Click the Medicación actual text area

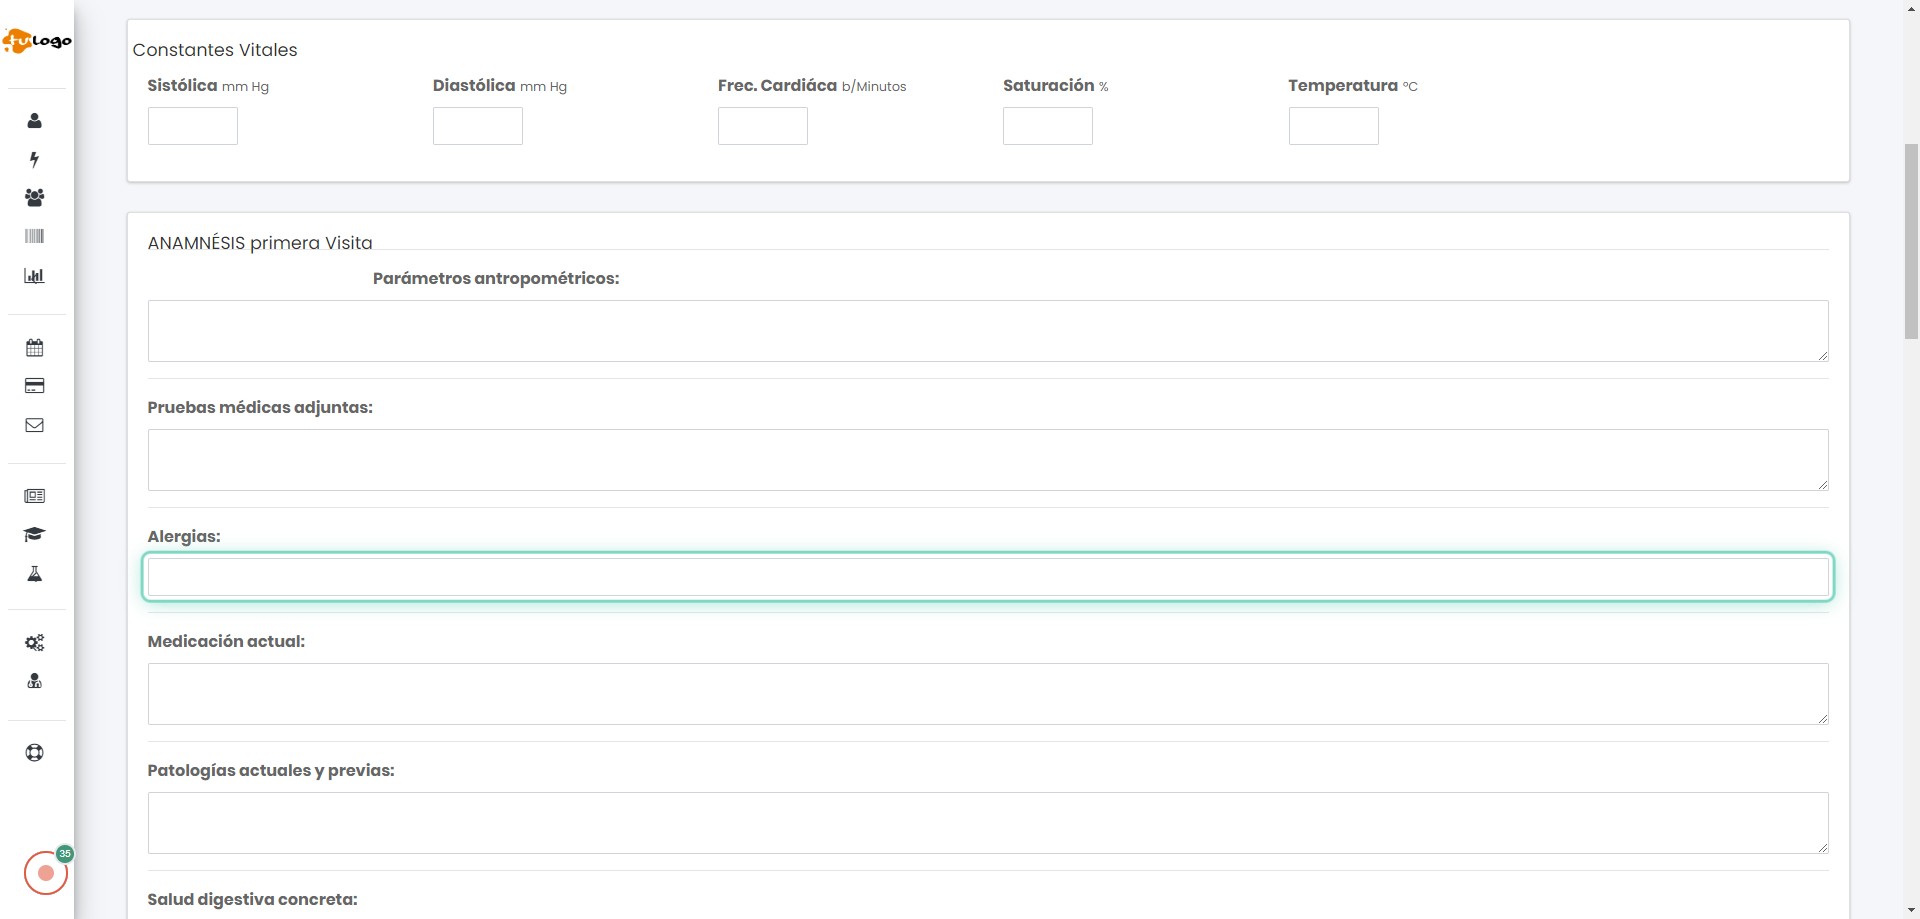point(988,694)
